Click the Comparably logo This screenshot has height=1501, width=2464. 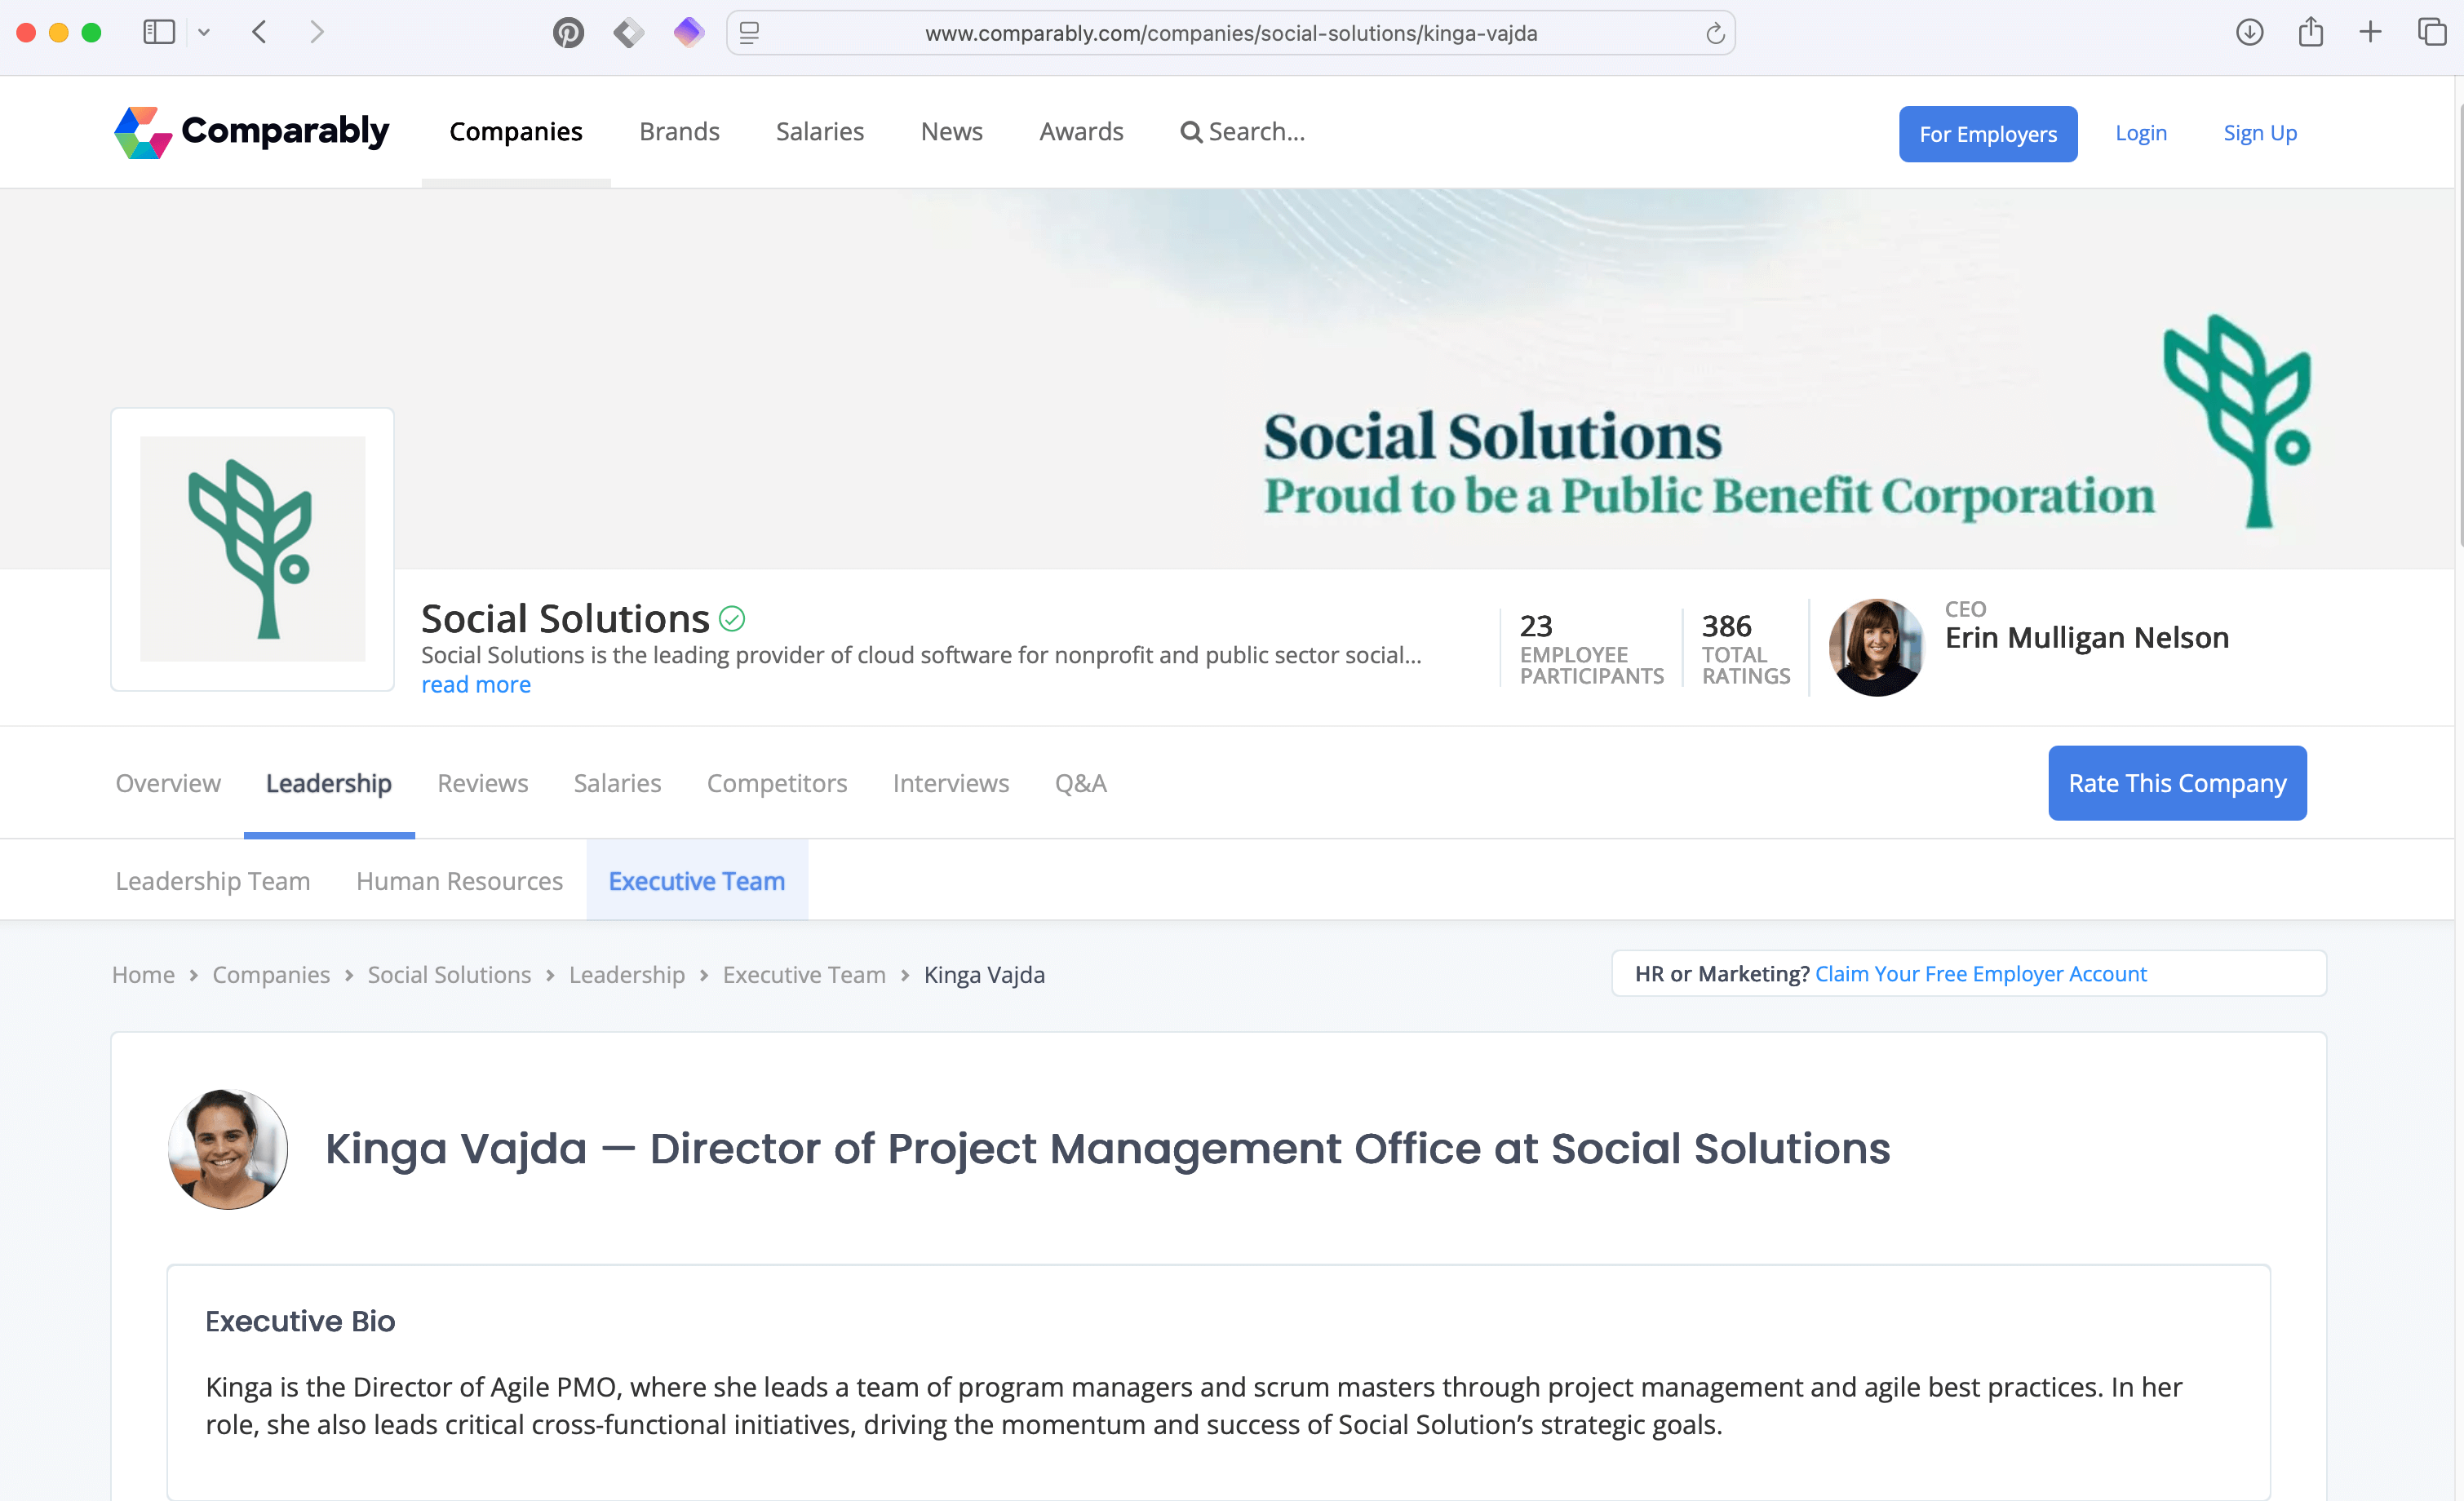pos(251,132)
